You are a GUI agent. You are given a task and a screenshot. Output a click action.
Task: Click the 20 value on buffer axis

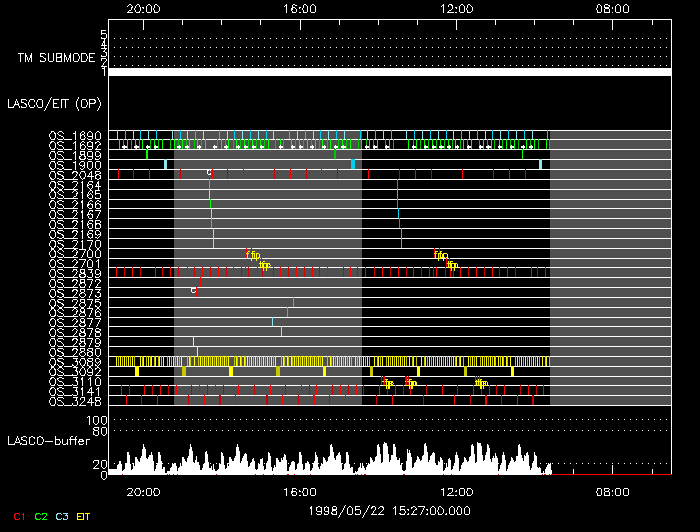point(100,464)
